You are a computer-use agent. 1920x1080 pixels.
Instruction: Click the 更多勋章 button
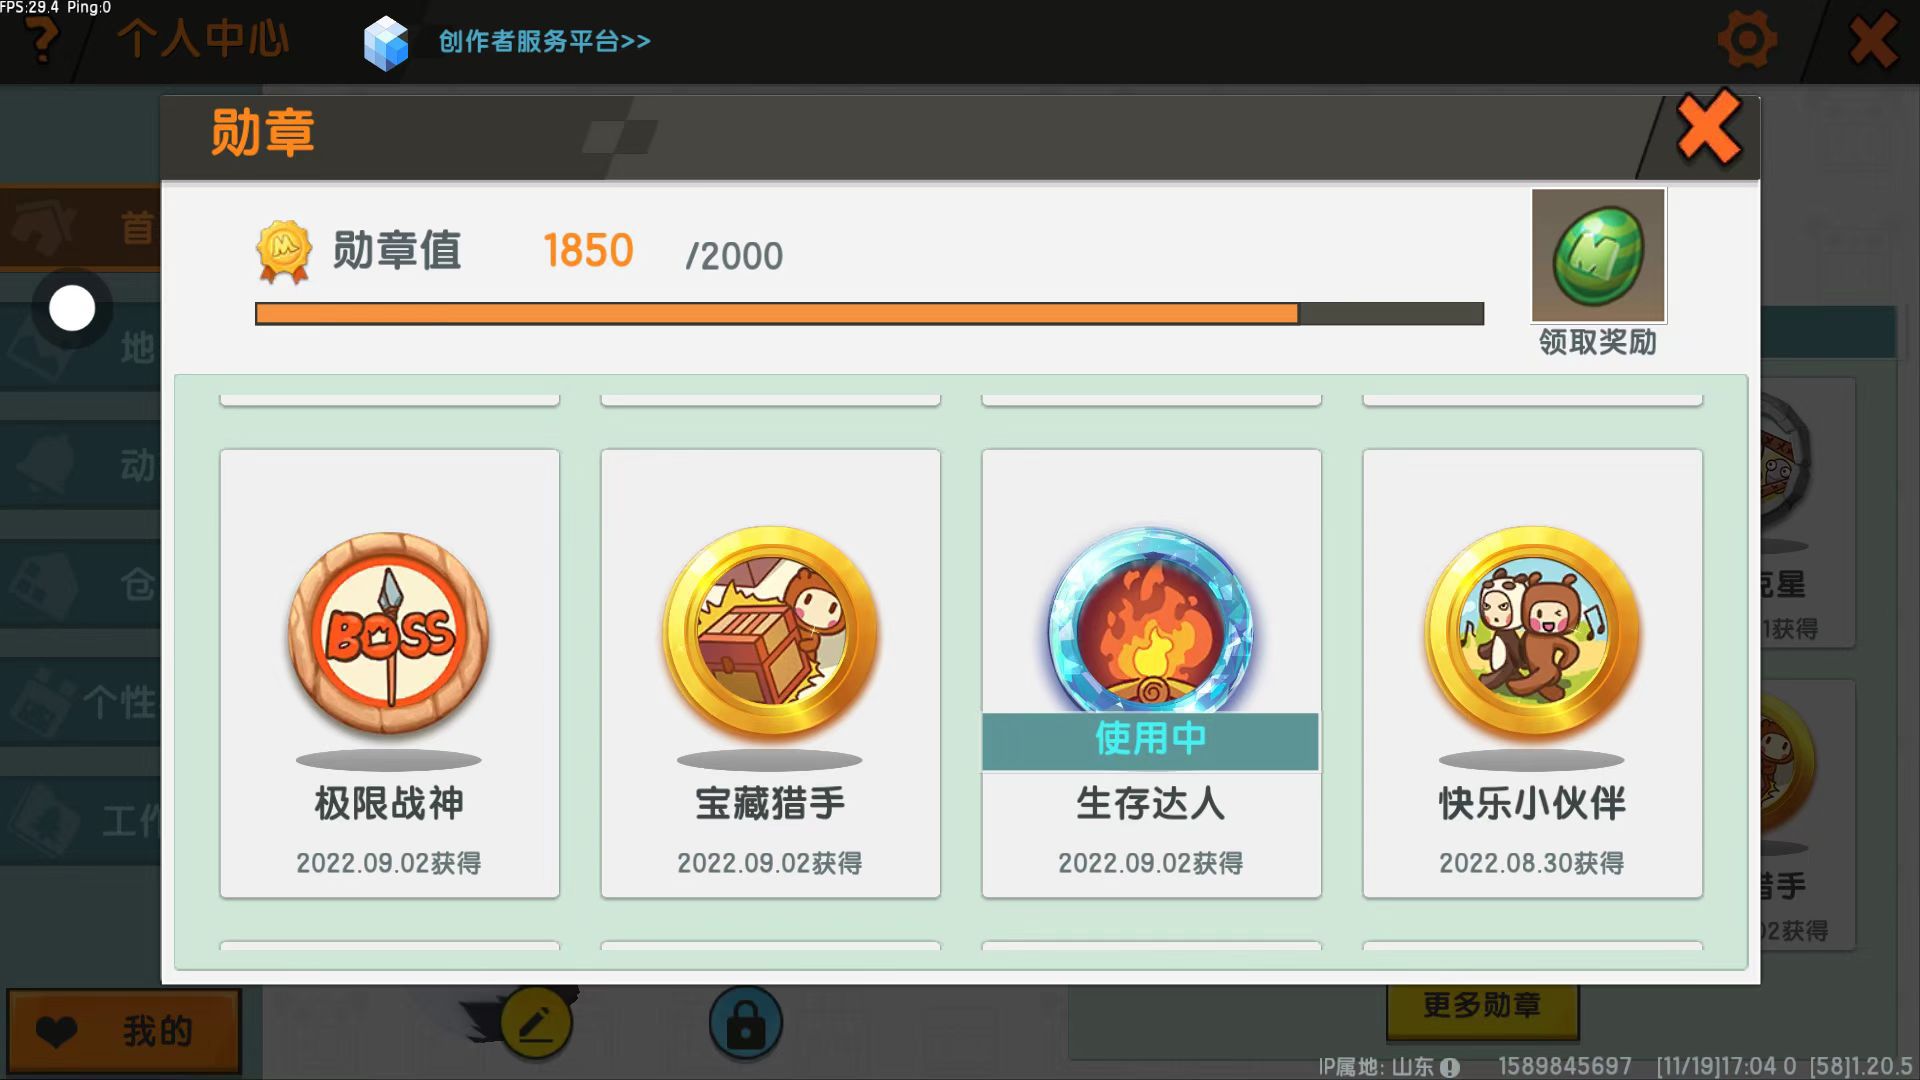1482,1005
